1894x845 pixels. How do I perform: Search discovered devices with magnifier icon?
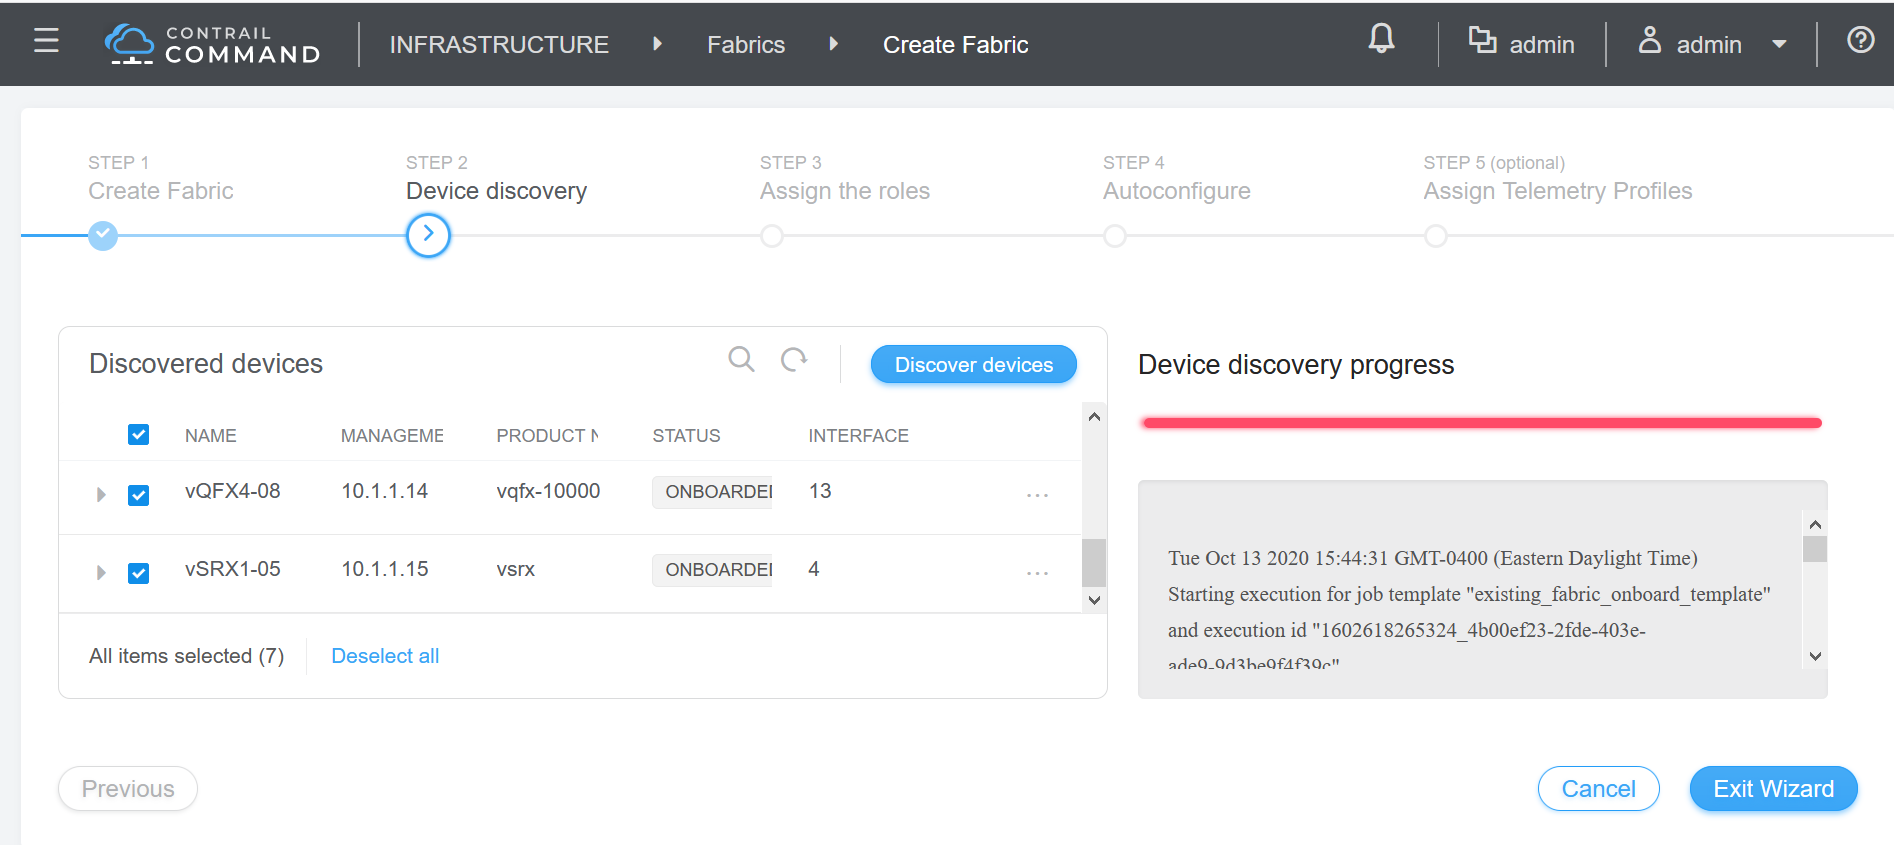(x=741, y=360)
